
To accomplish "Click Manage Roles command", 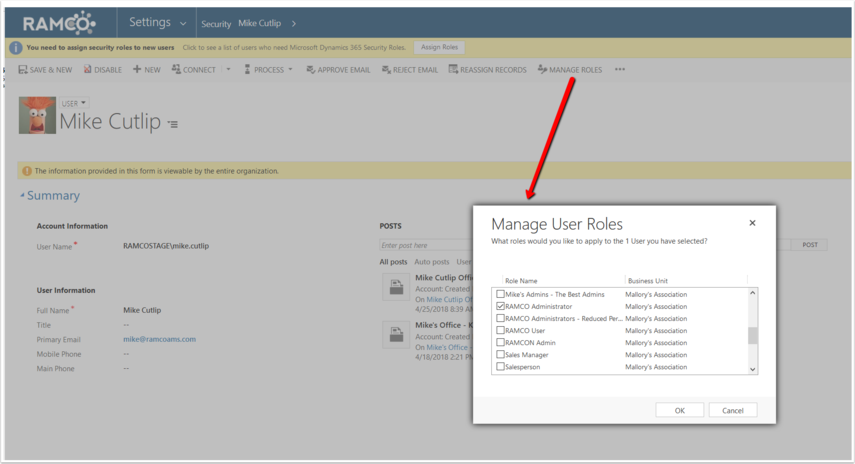I will pyautogui.click(x=570, y=70).
